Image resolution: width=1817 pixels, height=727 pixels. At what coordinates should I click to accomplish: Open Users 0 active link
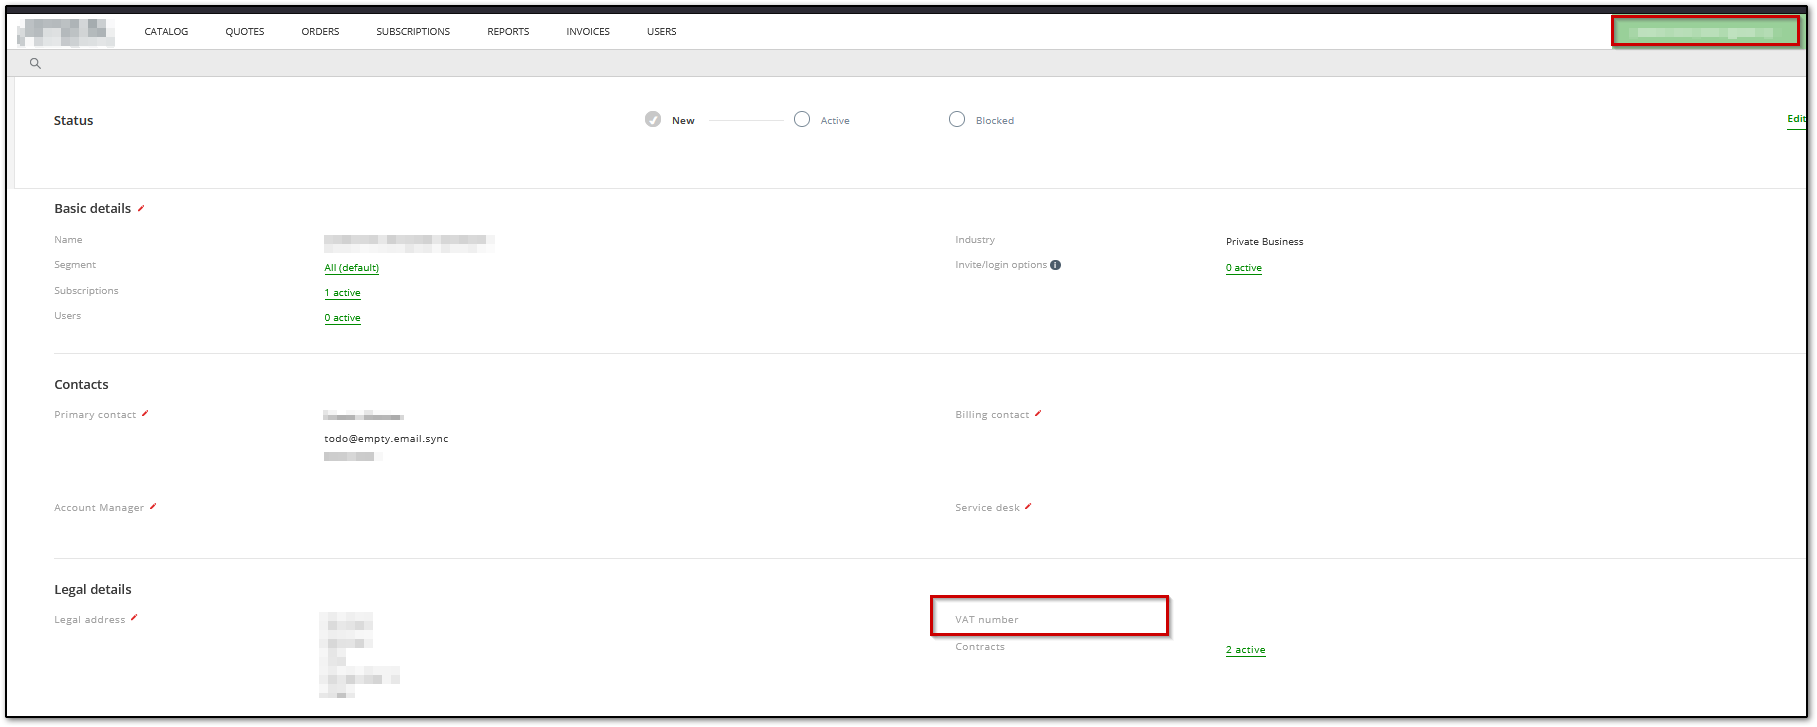tap(342, 318)
